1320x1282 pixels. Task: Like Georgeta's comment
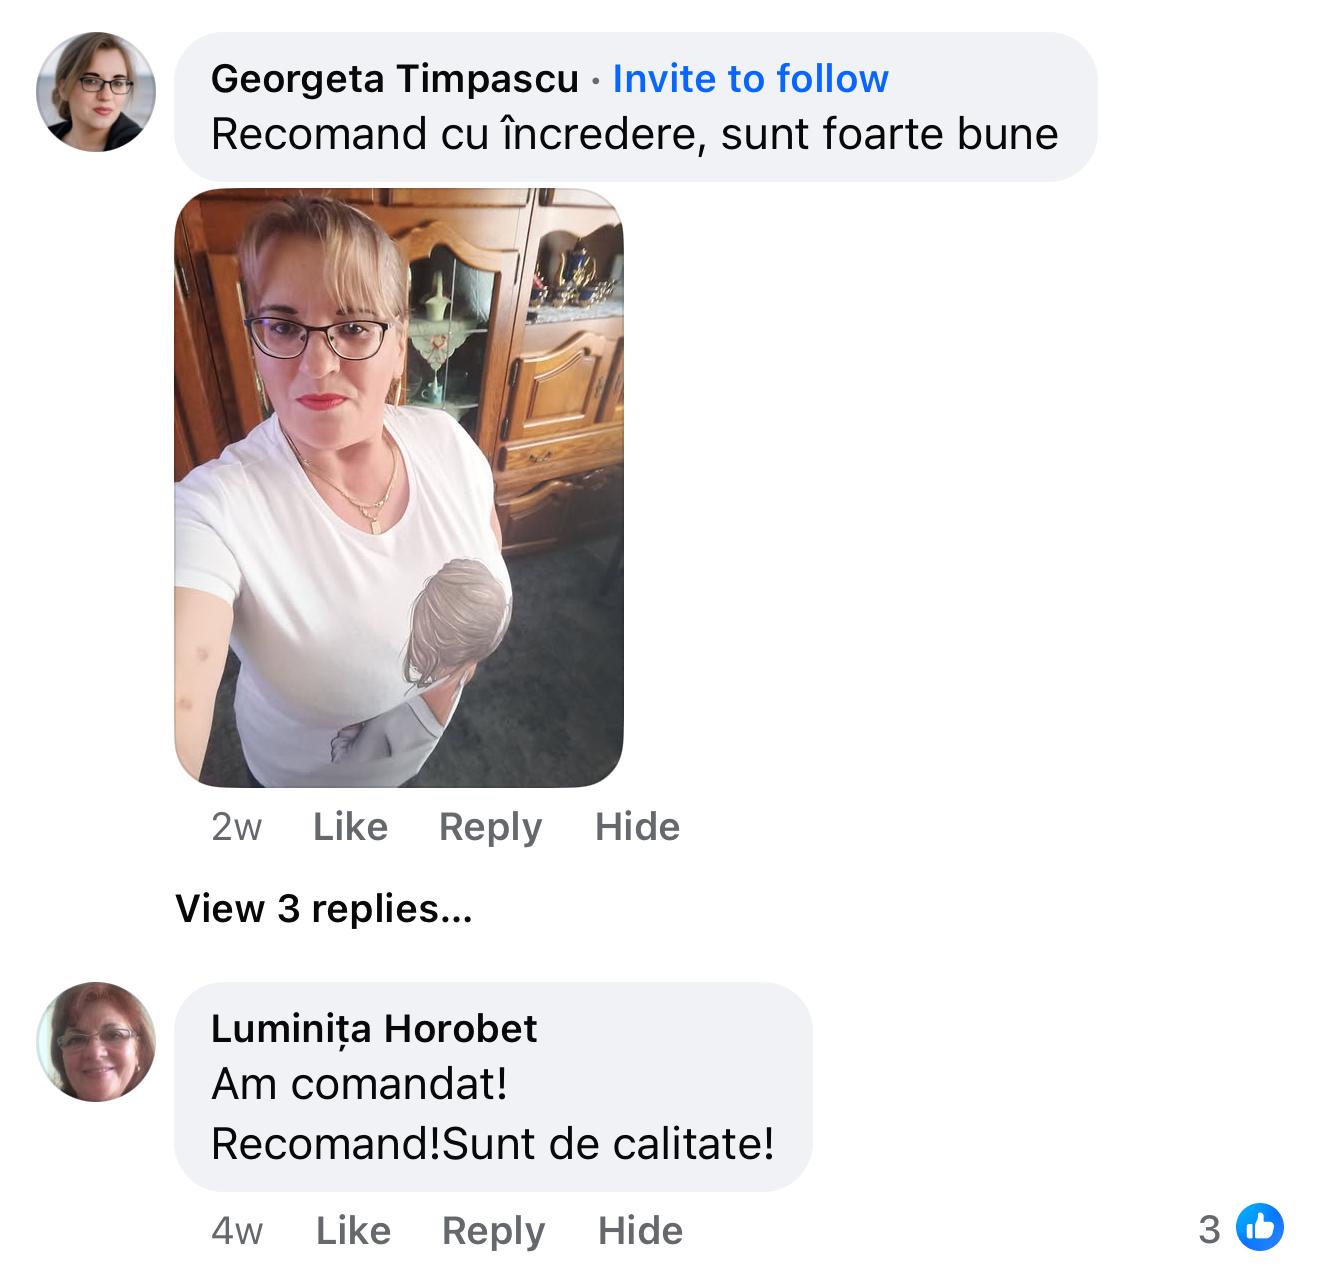pos(350,827)
